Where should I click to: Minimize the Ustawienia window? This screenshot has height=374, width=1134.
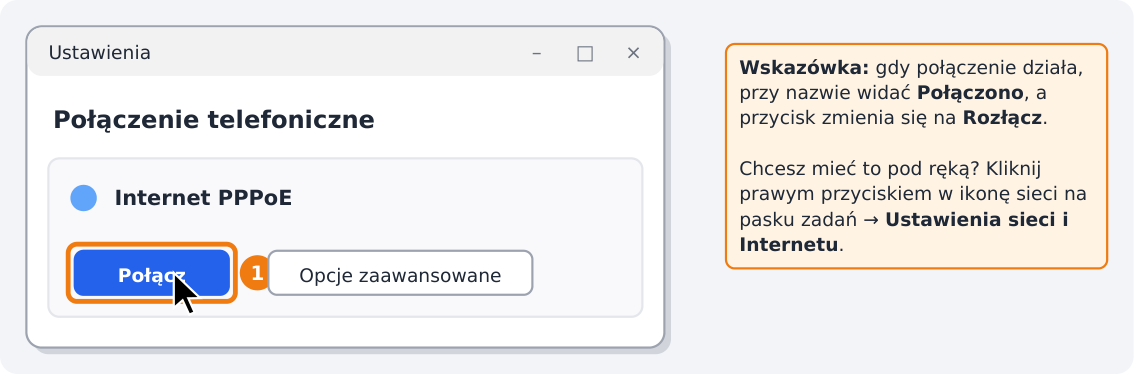[x=537, y=54]
